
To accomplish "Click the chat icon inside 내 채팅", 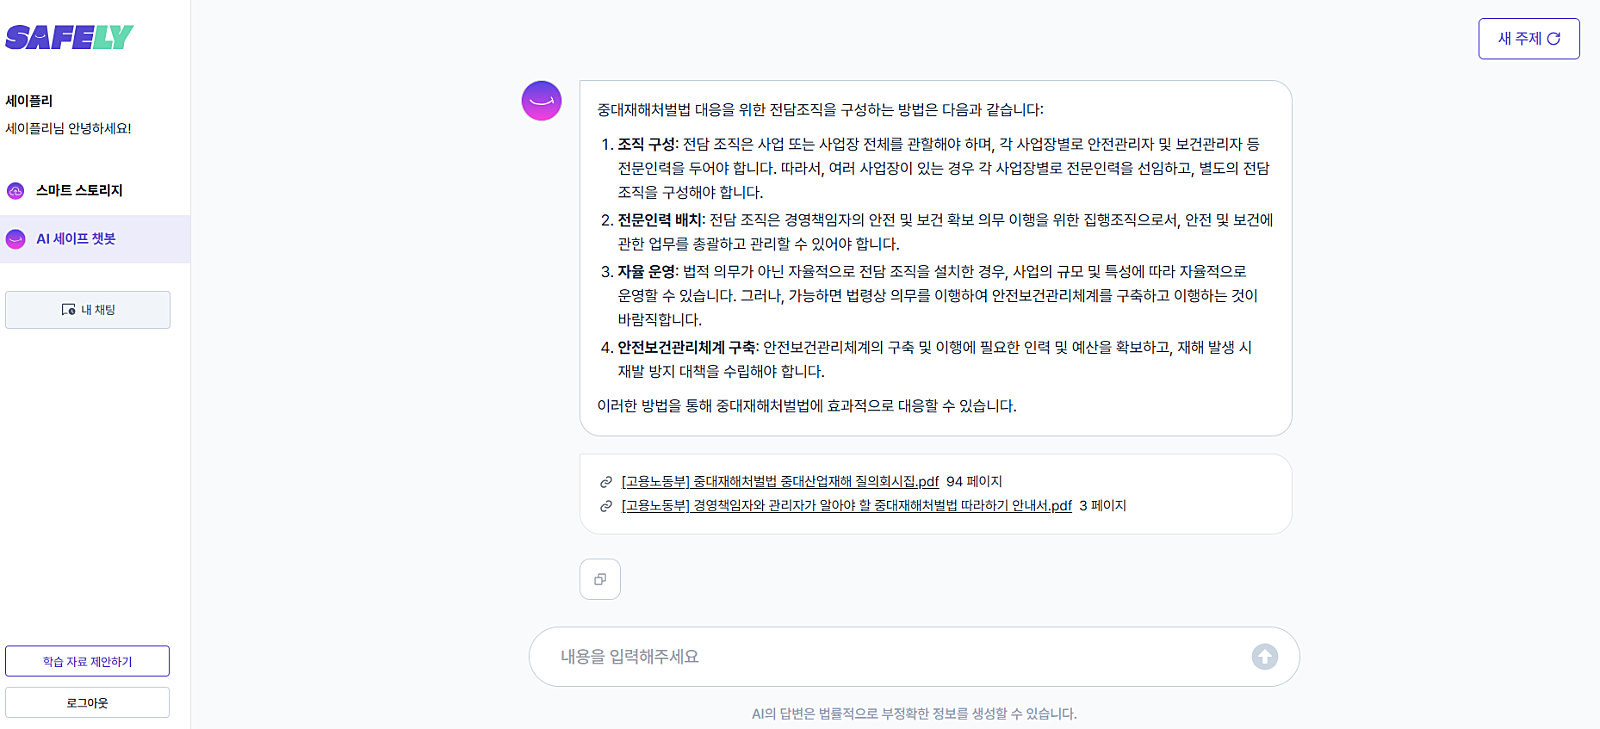I will tap(68, 310).
